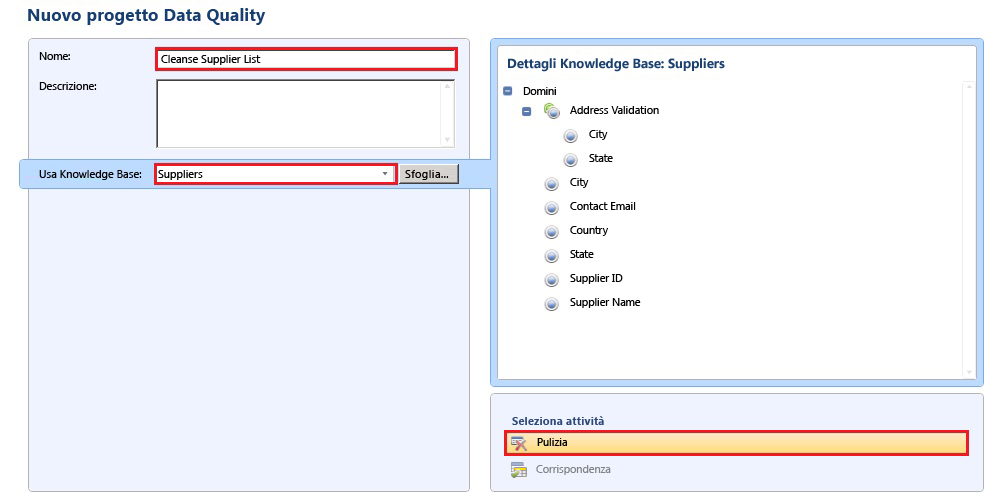Click the Supplier ID domain icon

(551, 279)
